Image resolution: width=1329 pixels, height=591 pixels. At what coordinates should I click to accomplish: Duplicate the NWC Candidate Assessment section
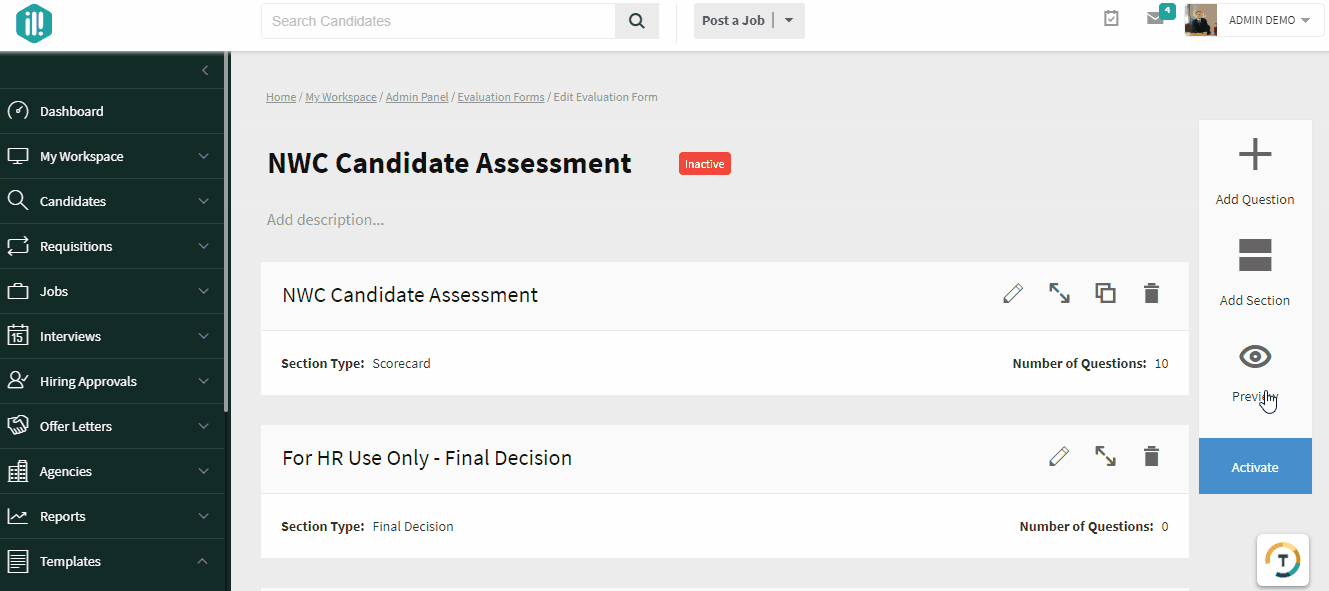click(1105, 293)
